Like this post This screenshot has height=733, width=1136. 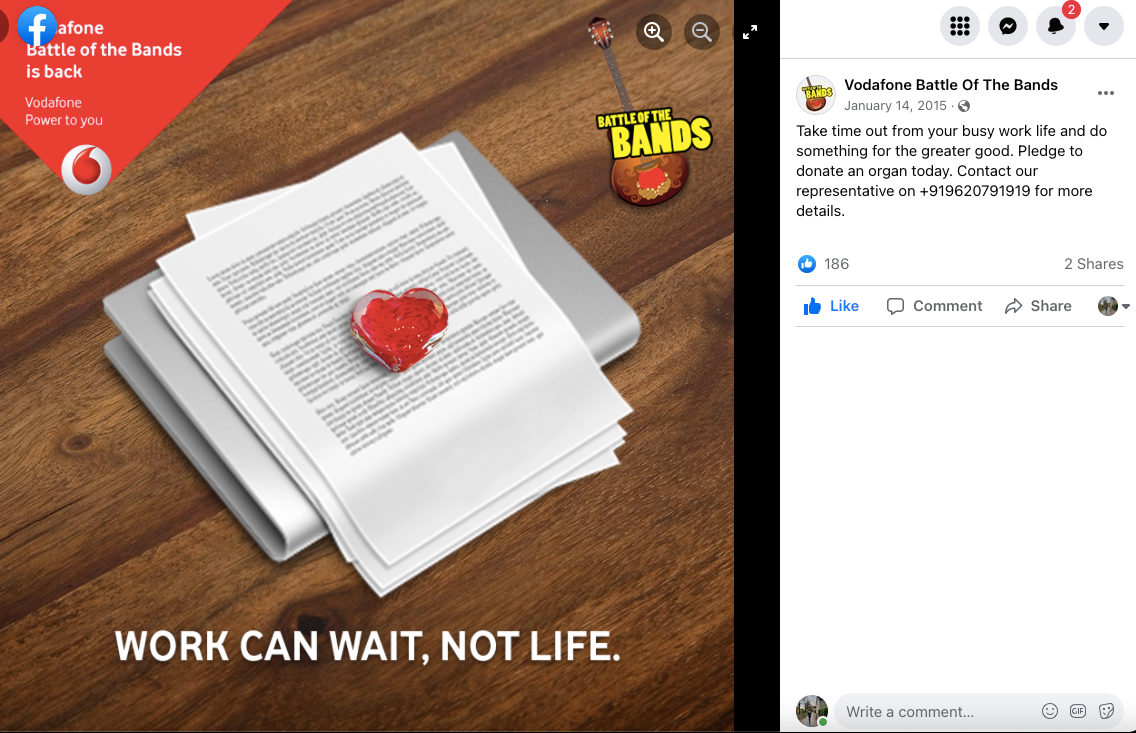click(x=831, y=306)
